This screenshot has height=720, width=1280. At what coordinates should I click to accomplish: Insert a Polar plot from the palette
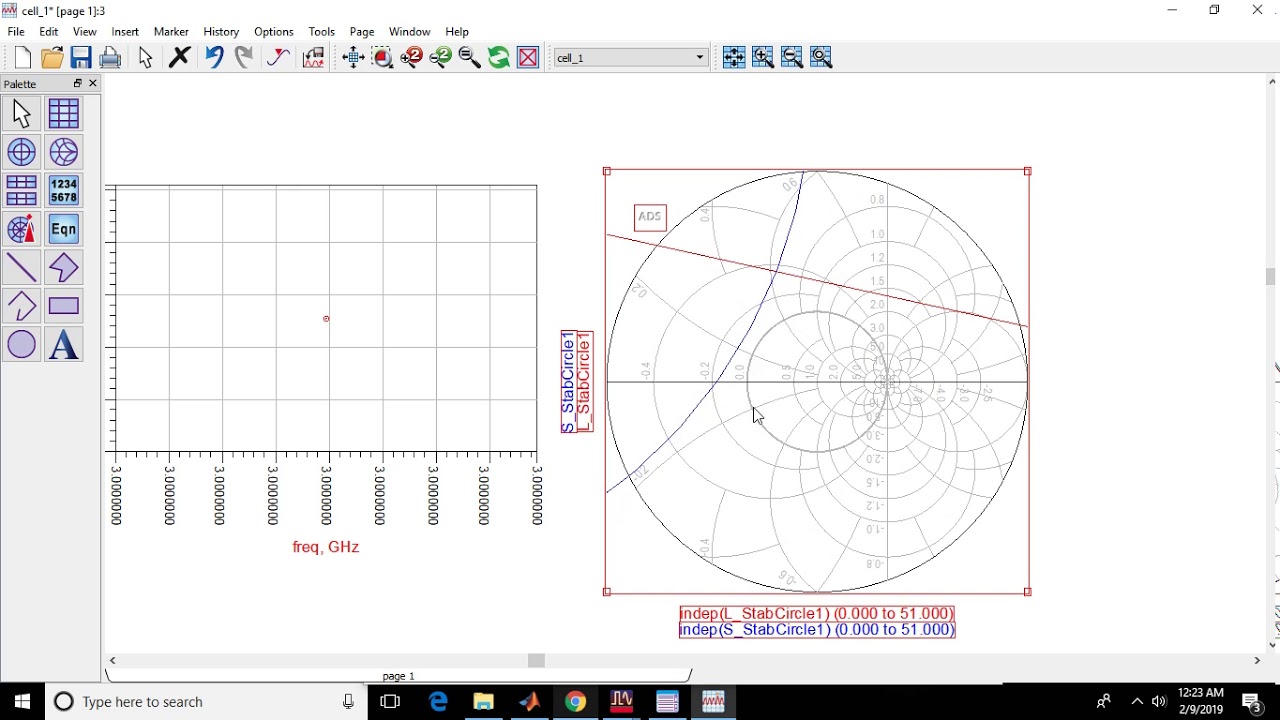click(21, 152)
